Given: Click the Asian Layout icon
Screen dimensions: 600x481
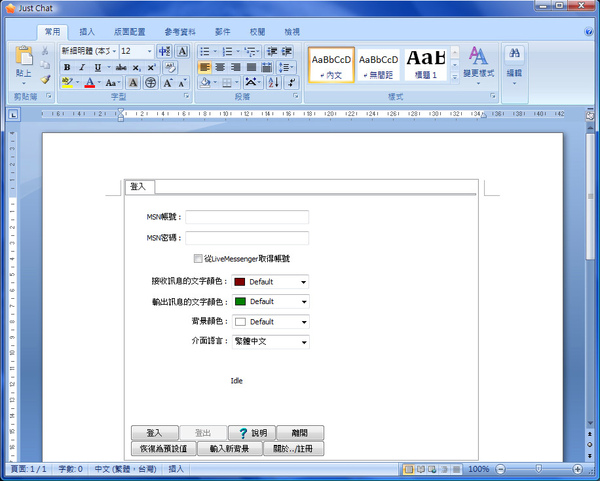Looking at the screenshot, I should click(251, 82).
